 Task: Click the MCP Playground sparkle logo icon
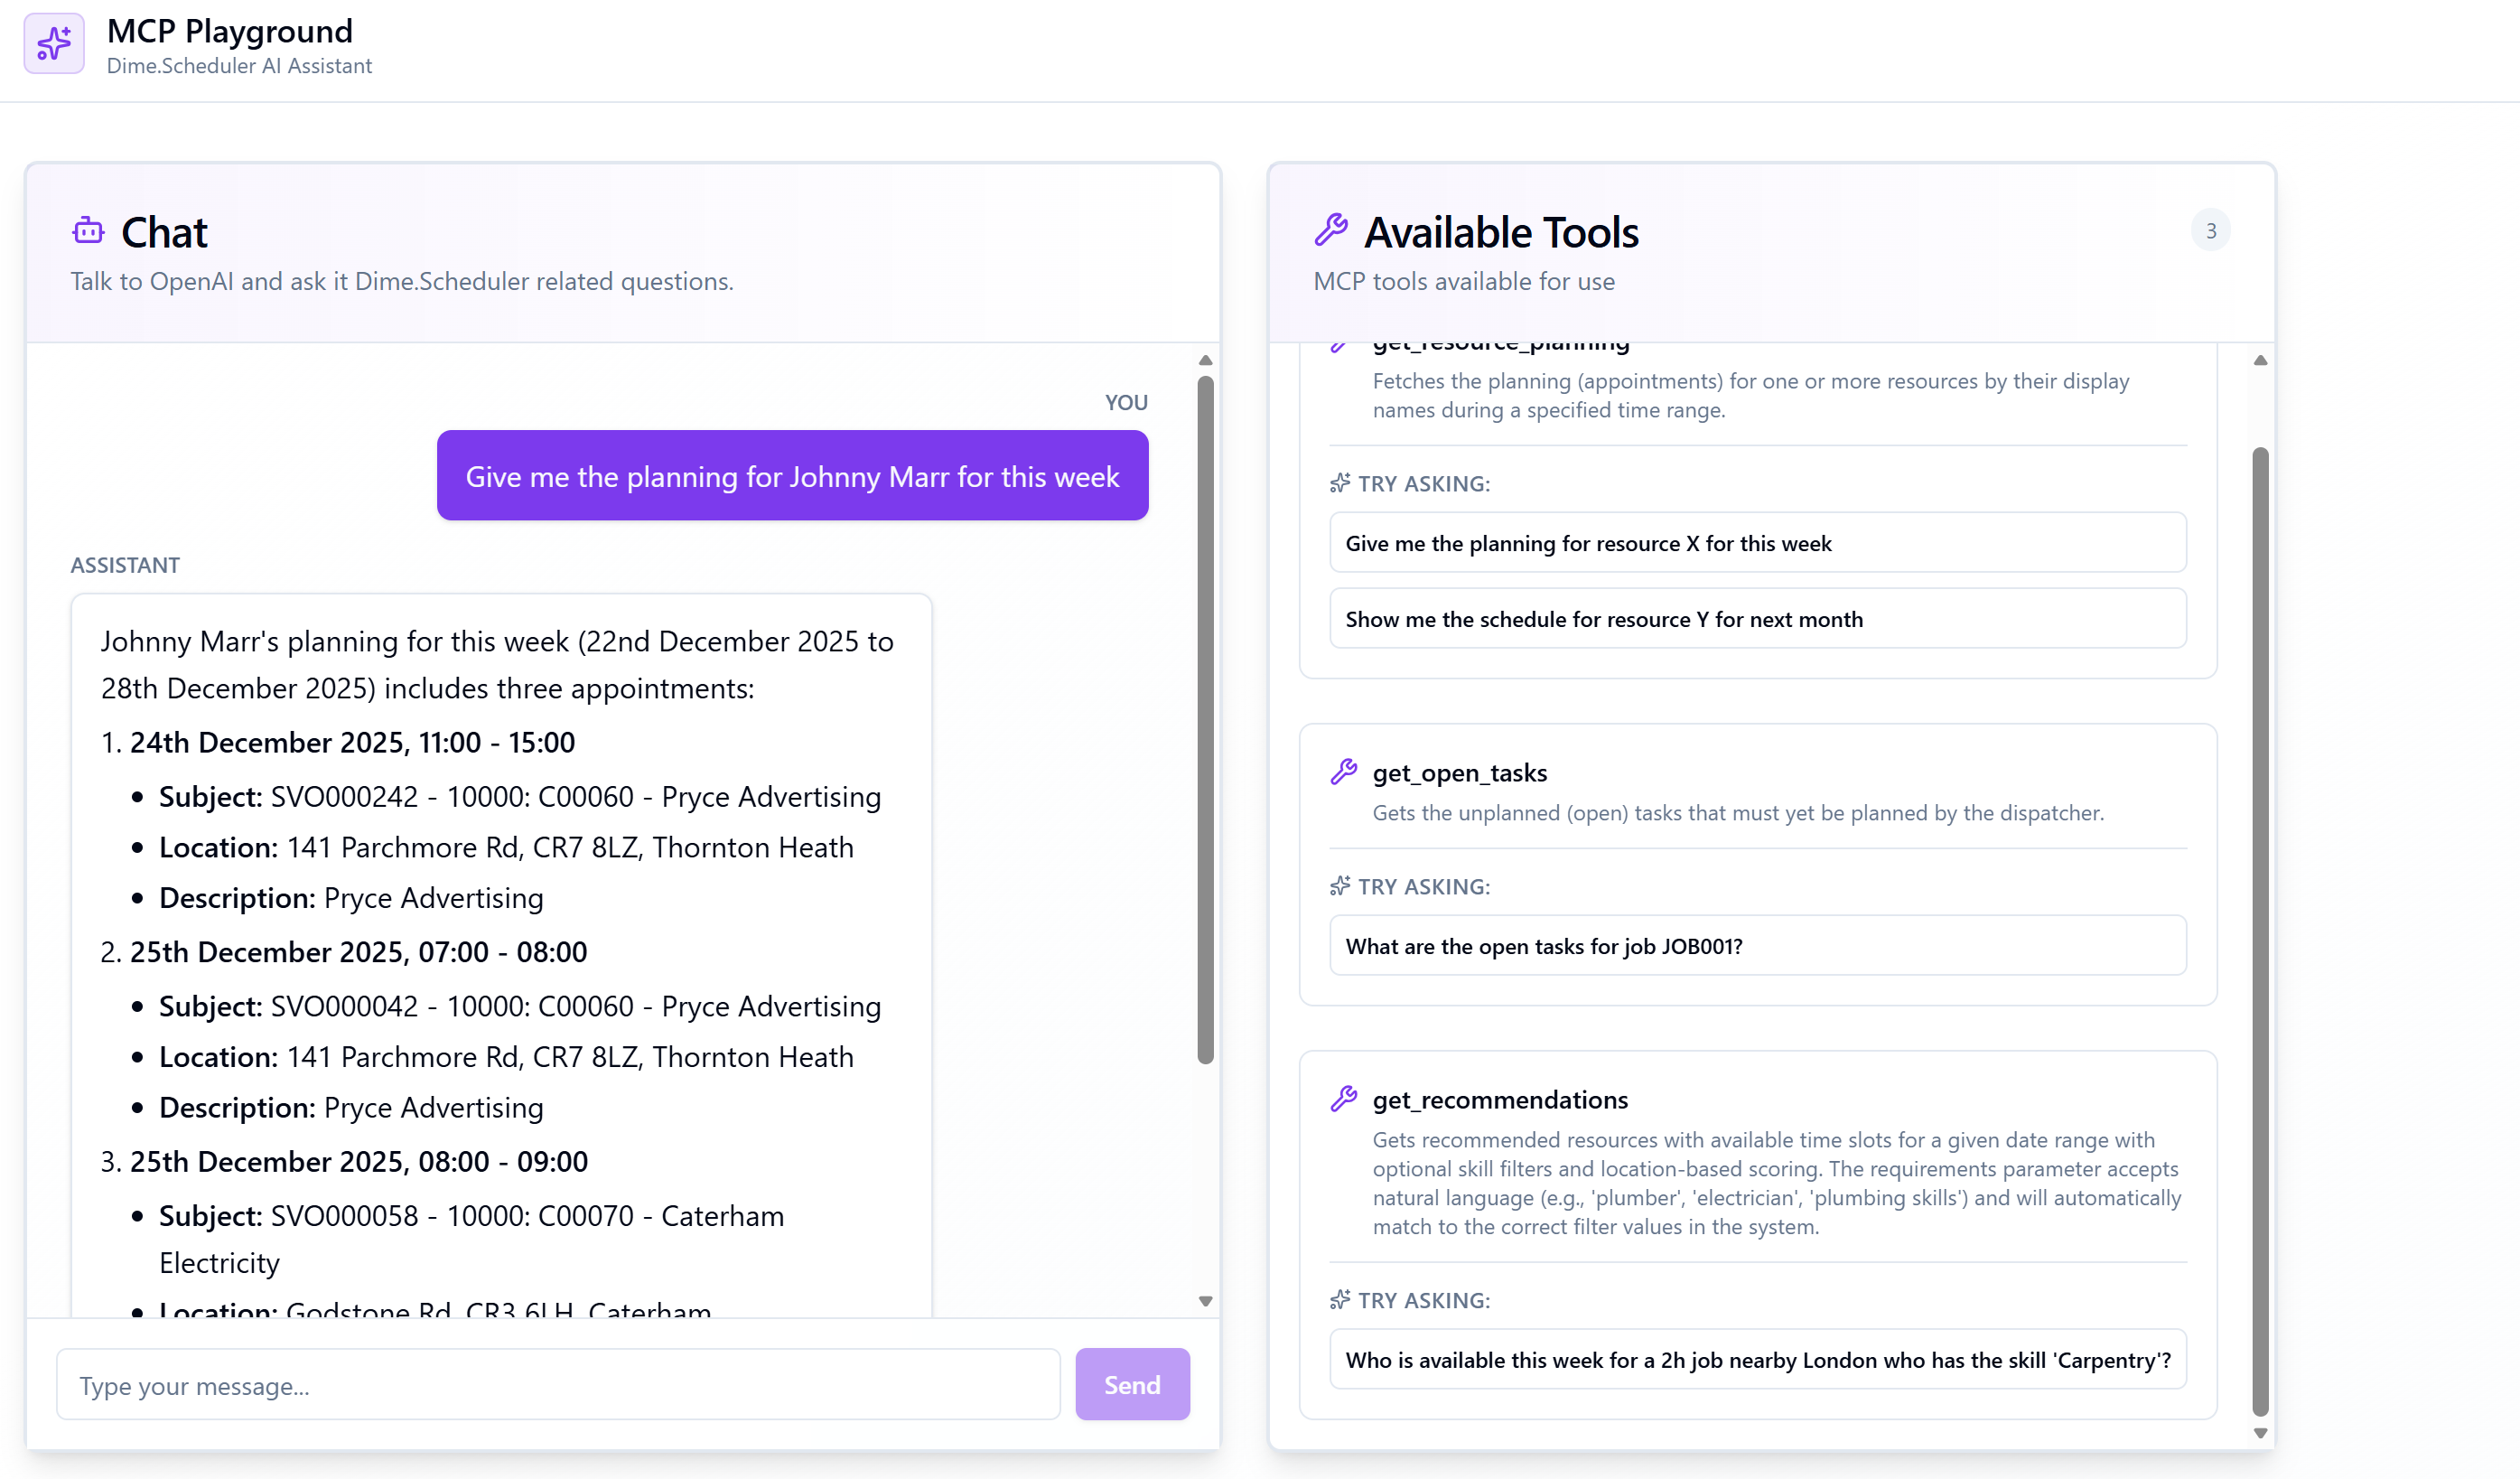coord(54,44)
